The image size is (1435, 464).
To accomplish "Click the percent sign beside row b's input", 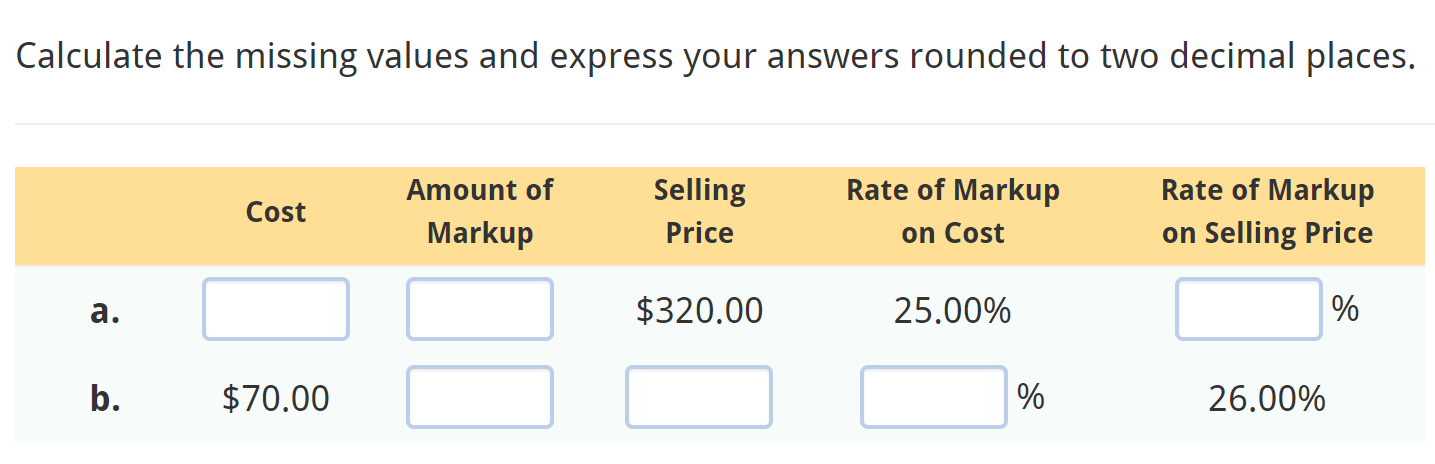I will (x=1031, y=398).
